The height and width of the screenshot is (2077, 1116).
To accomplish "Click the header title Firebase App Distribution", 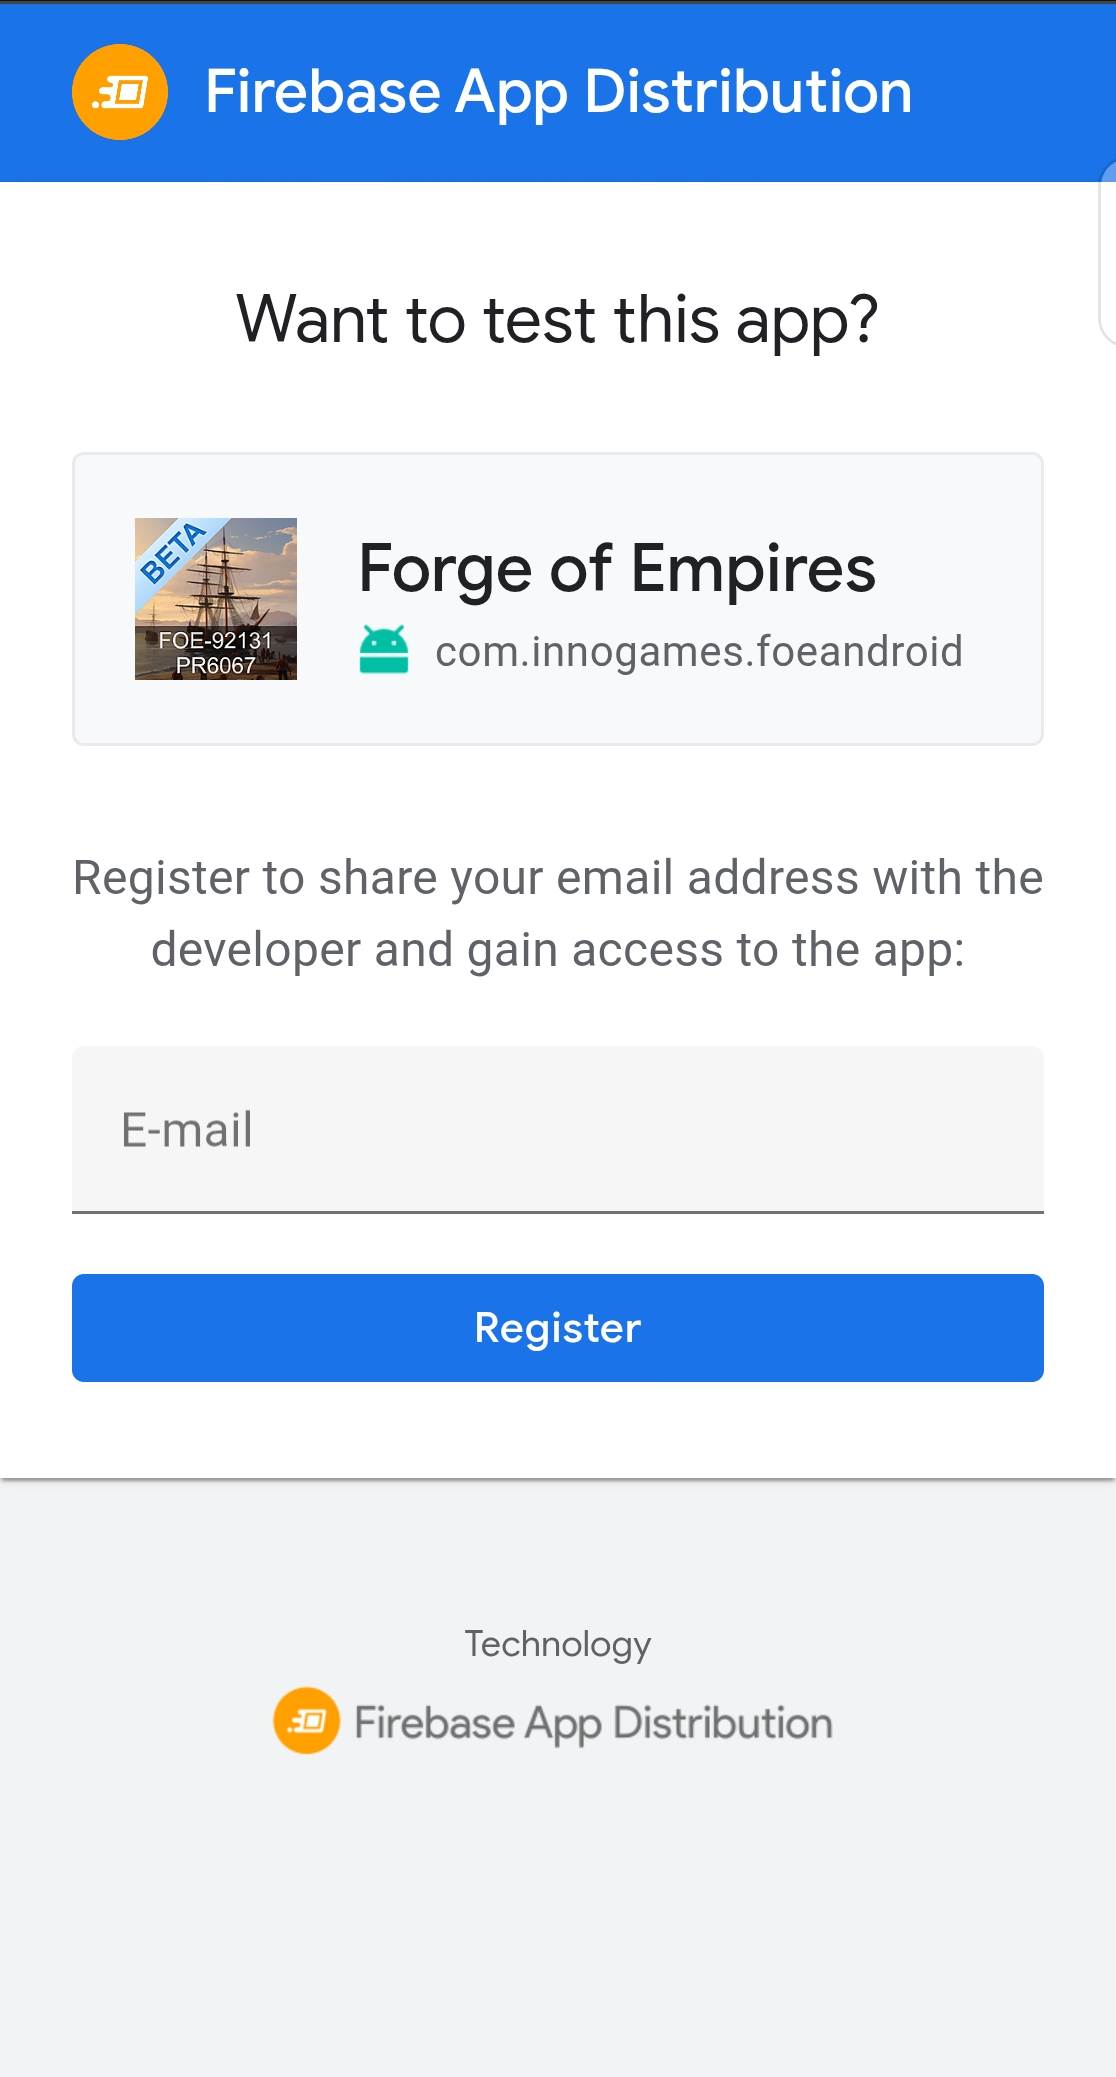I will (558, 92).
